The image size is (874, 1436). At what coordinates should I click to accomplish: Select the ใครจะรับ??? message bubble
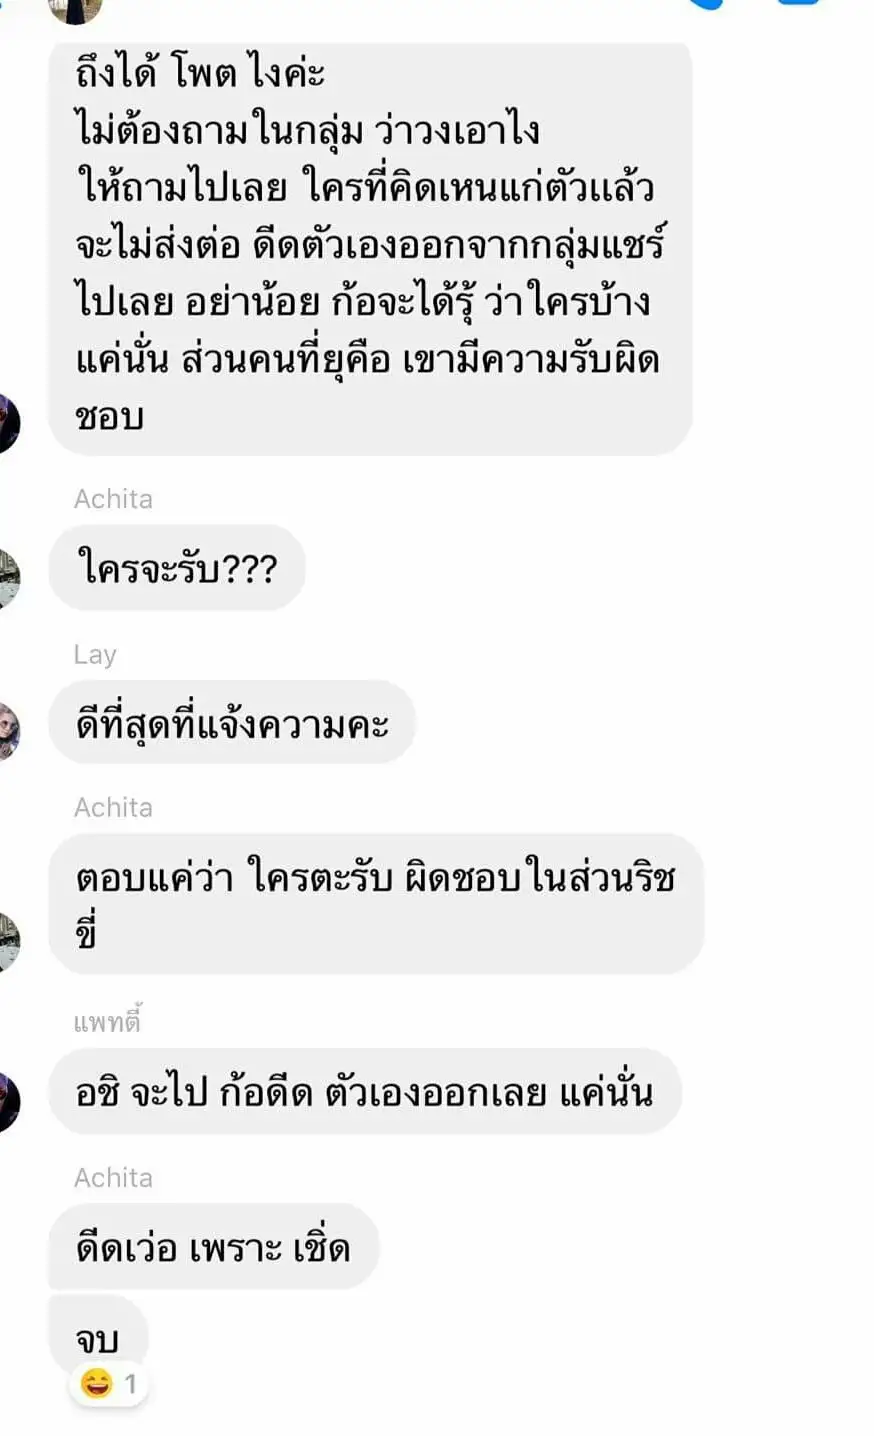[176, 568]
